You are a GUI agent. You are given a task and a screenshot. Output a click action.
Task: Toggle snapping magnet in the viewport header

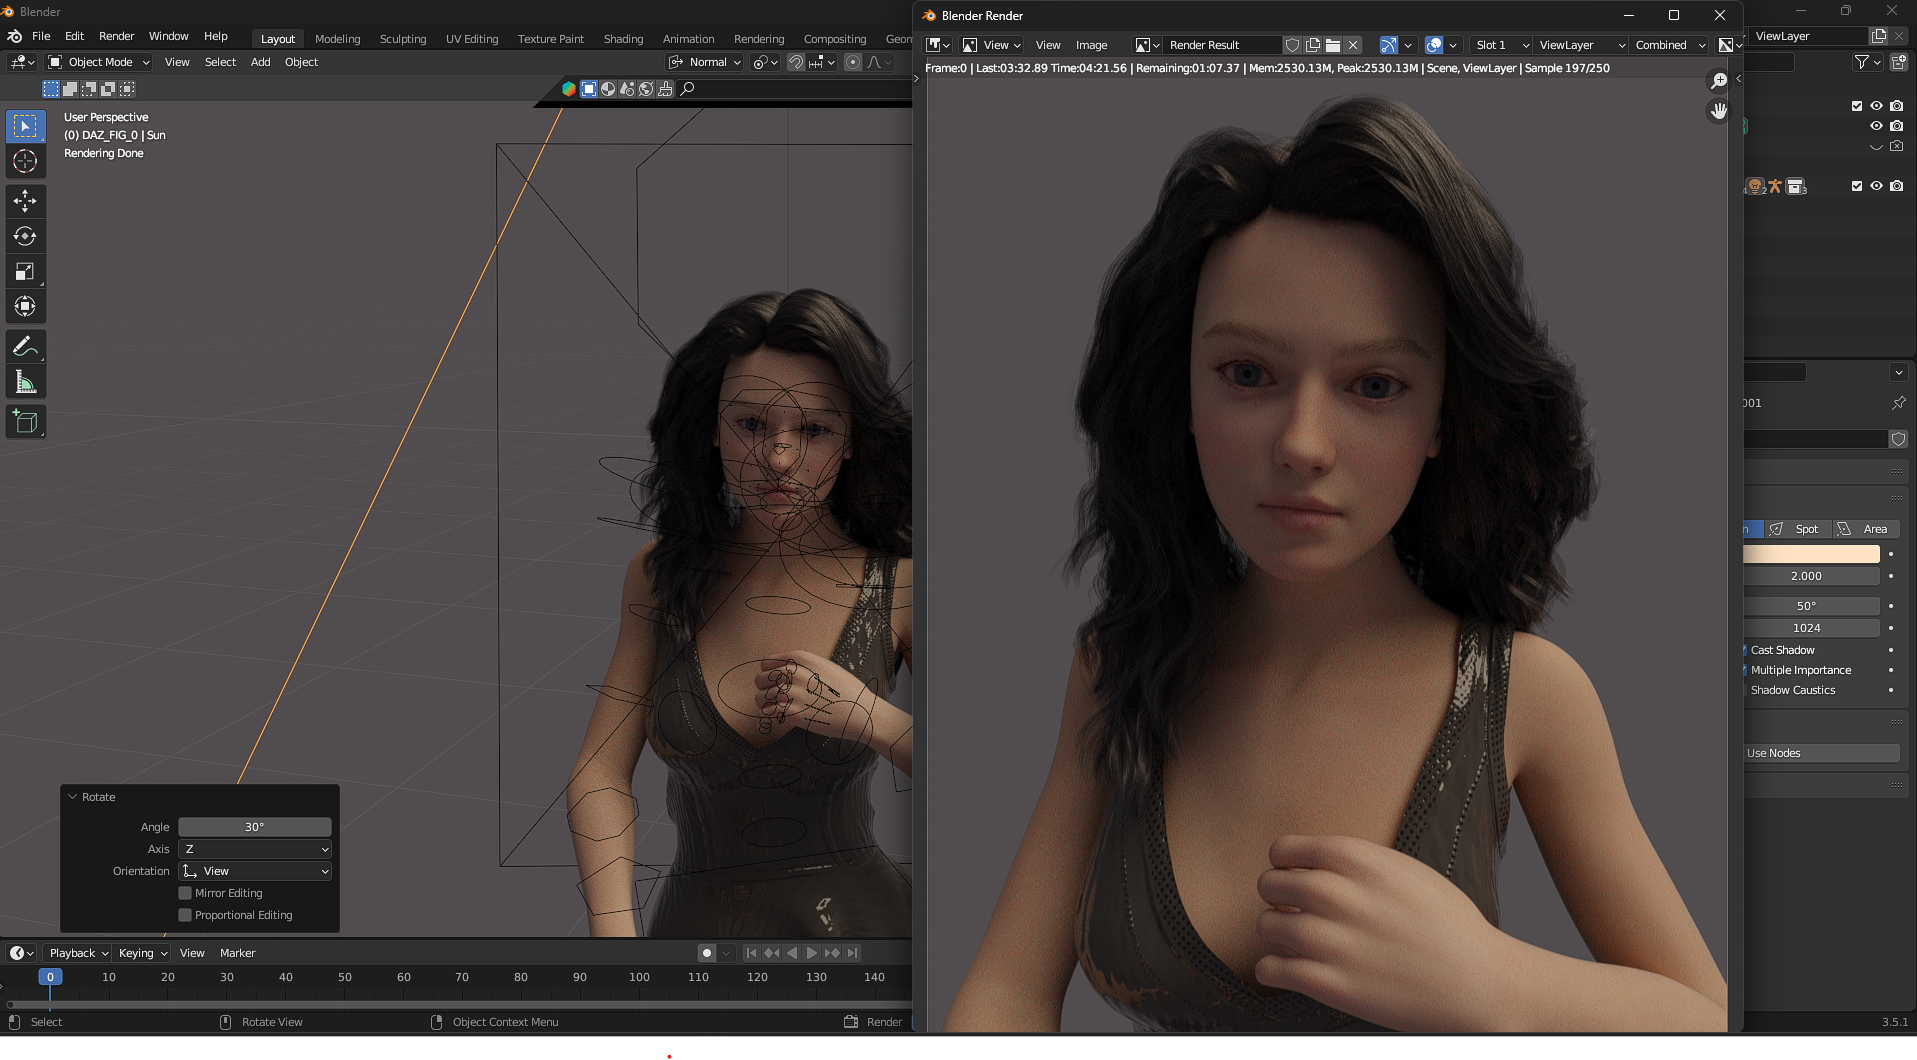click(796, 62)
